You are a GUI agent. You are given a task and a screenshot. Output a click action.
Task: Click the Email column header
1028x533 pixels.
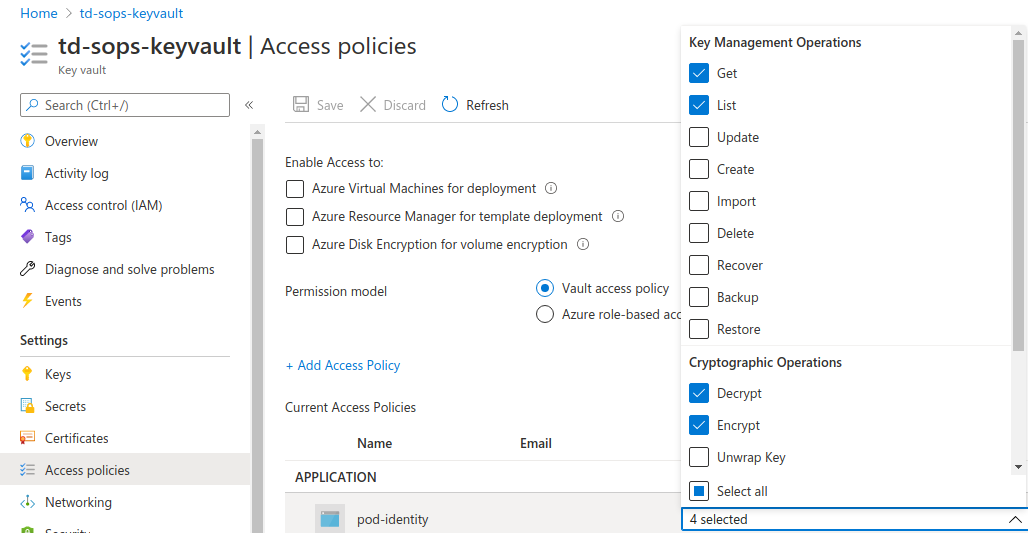(x=536, y=443)
